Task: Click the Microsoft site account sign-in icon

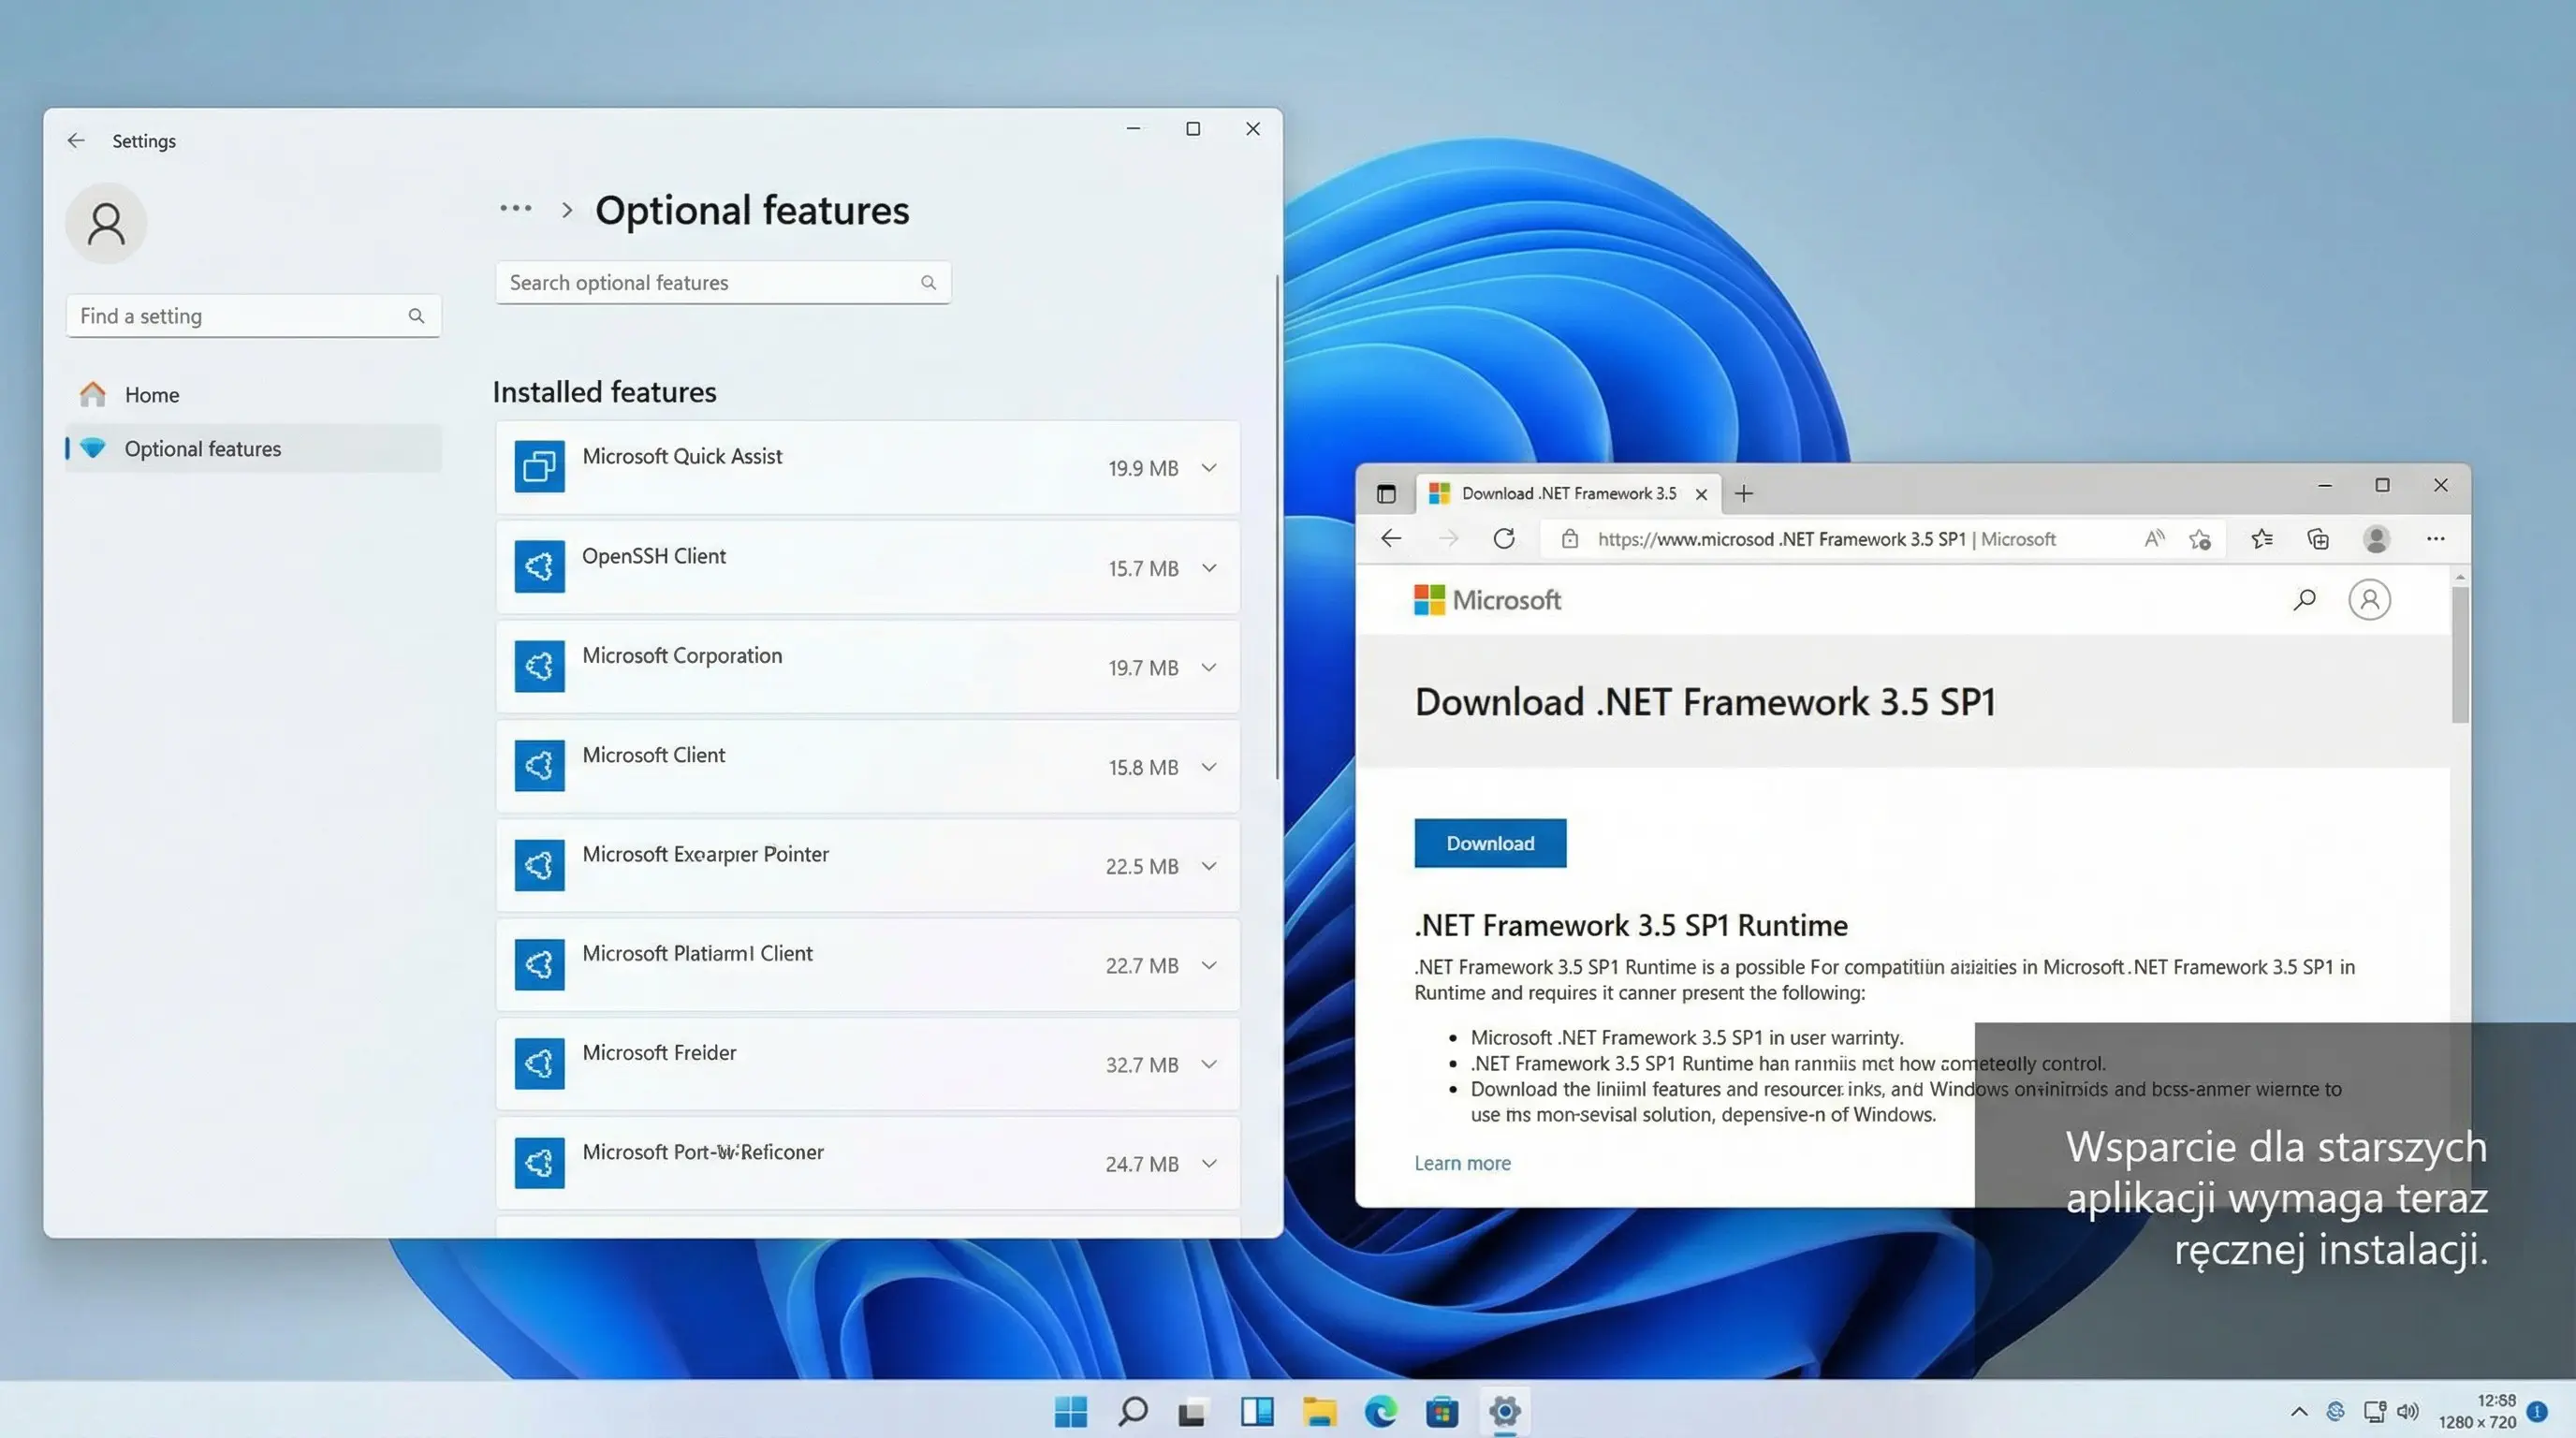Action: point(2369,600)
